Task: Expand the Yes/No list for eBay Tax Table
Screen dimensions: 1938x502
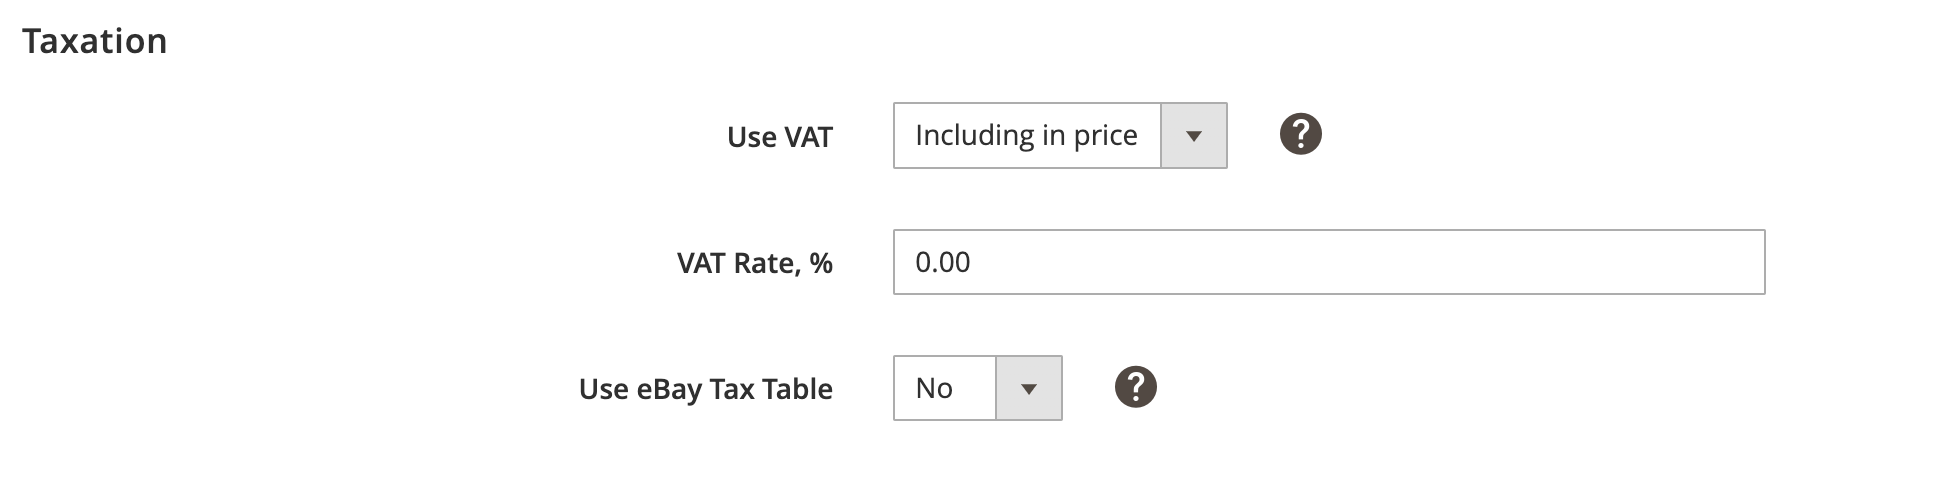Action: click(977, 388)
